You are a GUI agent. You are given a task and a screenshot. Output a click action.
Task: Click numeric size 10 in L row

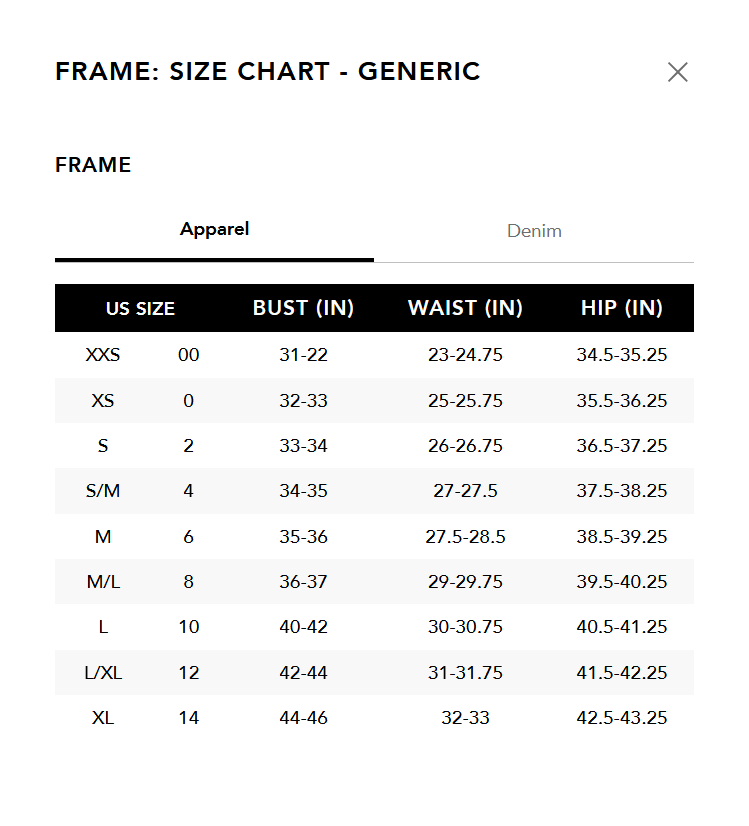click(x=188, y=627)
